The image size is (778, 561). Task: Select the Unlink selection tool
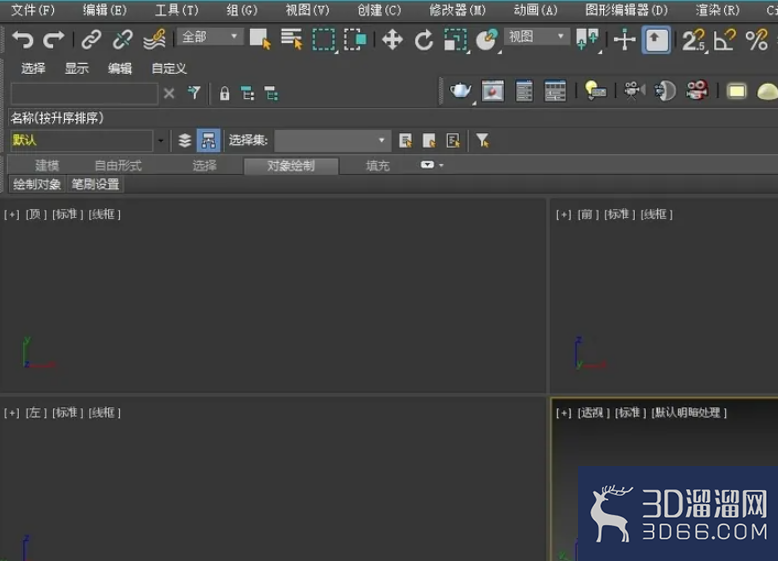pos(123,40)
